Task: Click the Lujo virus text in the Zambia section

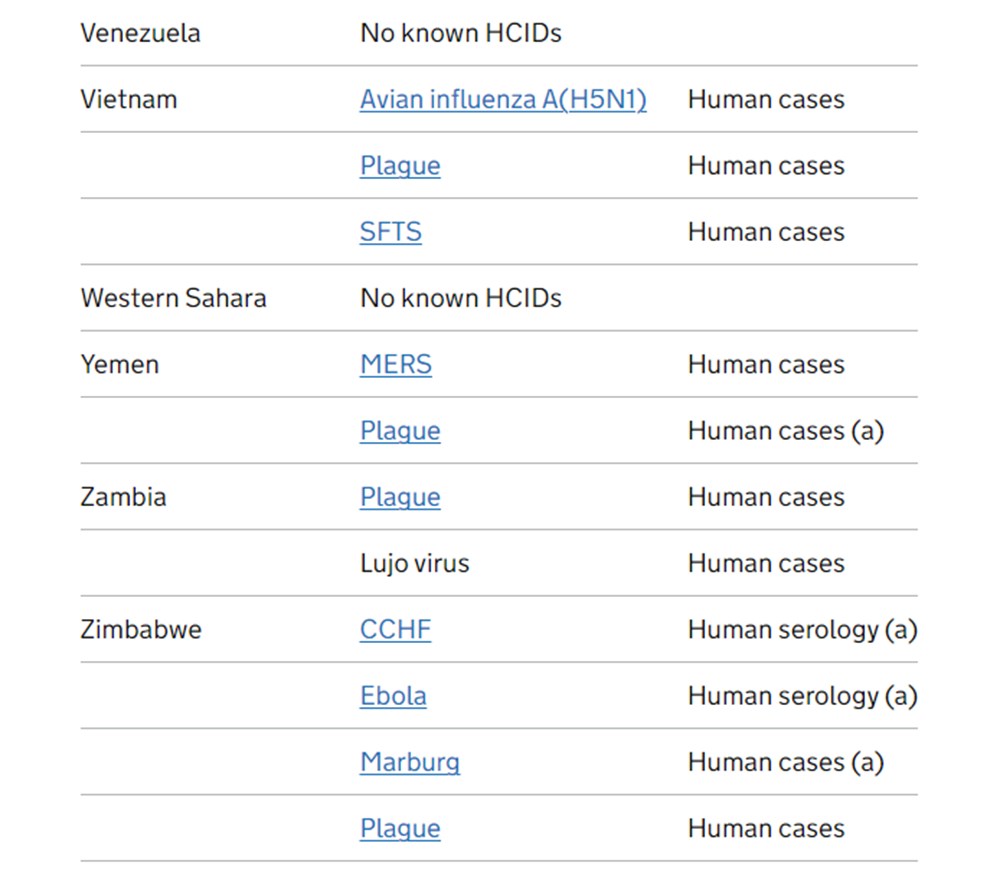Action: click(x=414, y=564)
